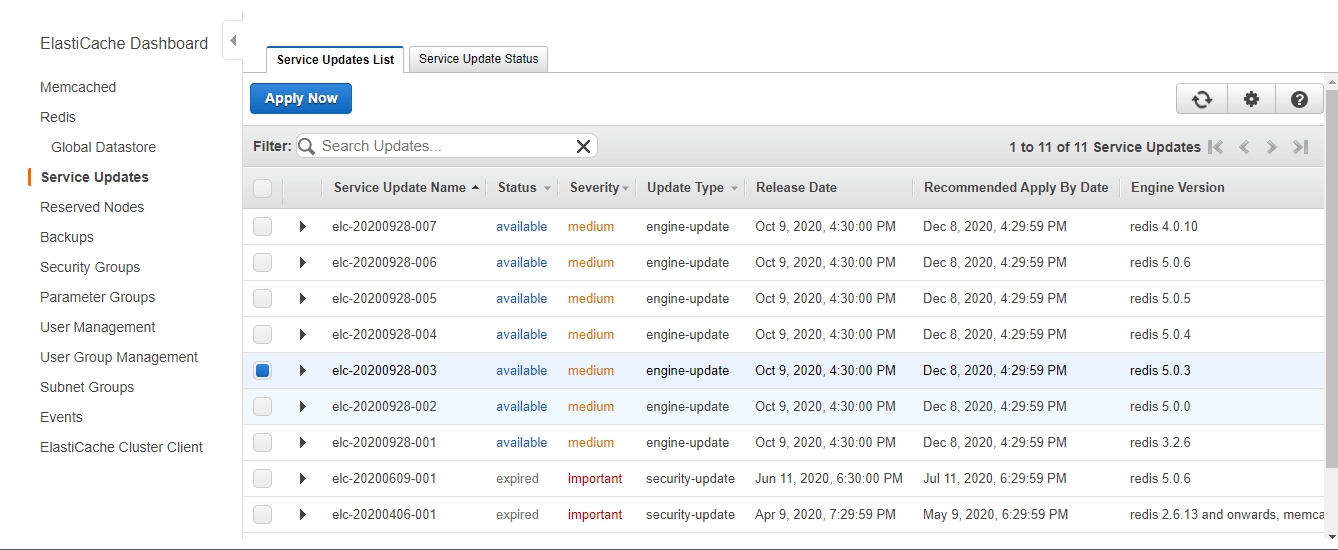Expand details of elc-20200609-001 row

pyautogui.click(x=302, y=479)
